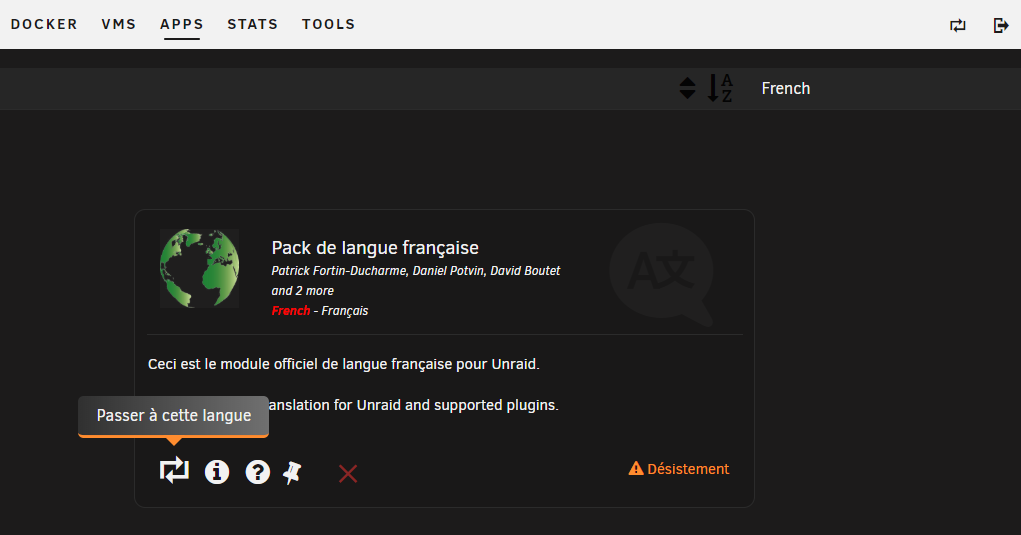Image resolution: width=1021 pixels, height=535 pixels.
Task: Switch to this language using the arrows icon
Action: click(174, 470)
